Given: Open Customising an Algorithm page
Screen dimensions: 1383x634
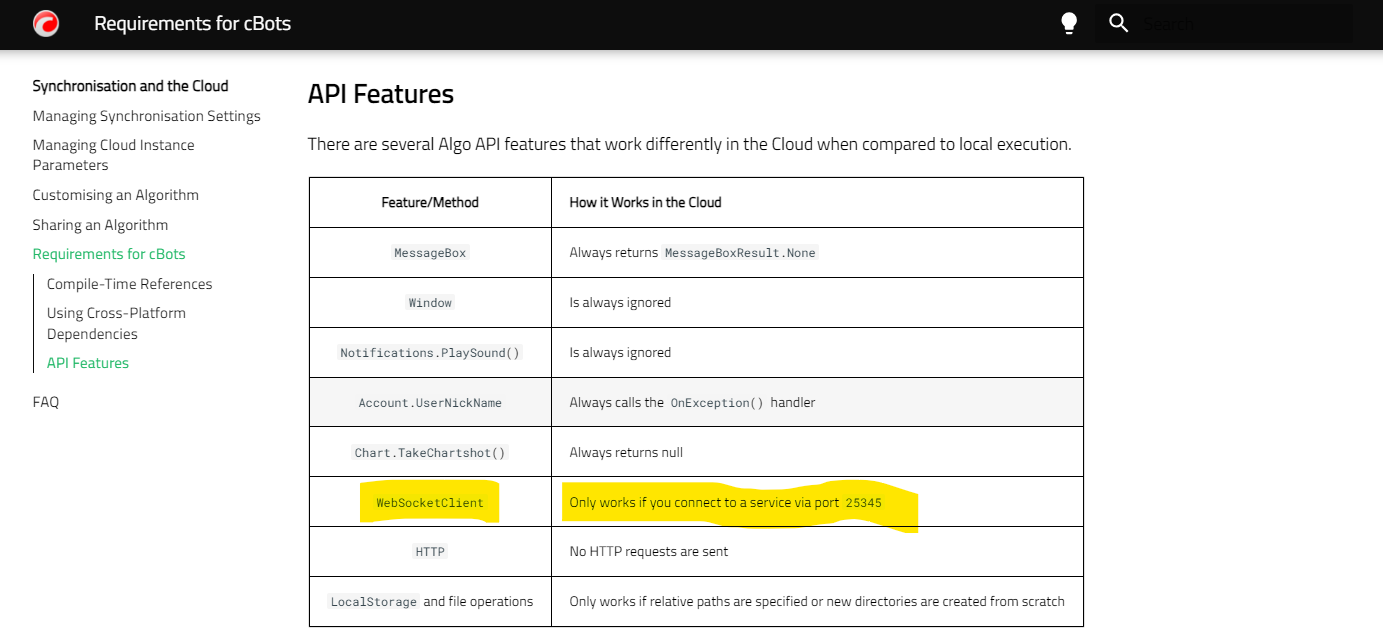Looking at the screenshot, I should 115,195.
